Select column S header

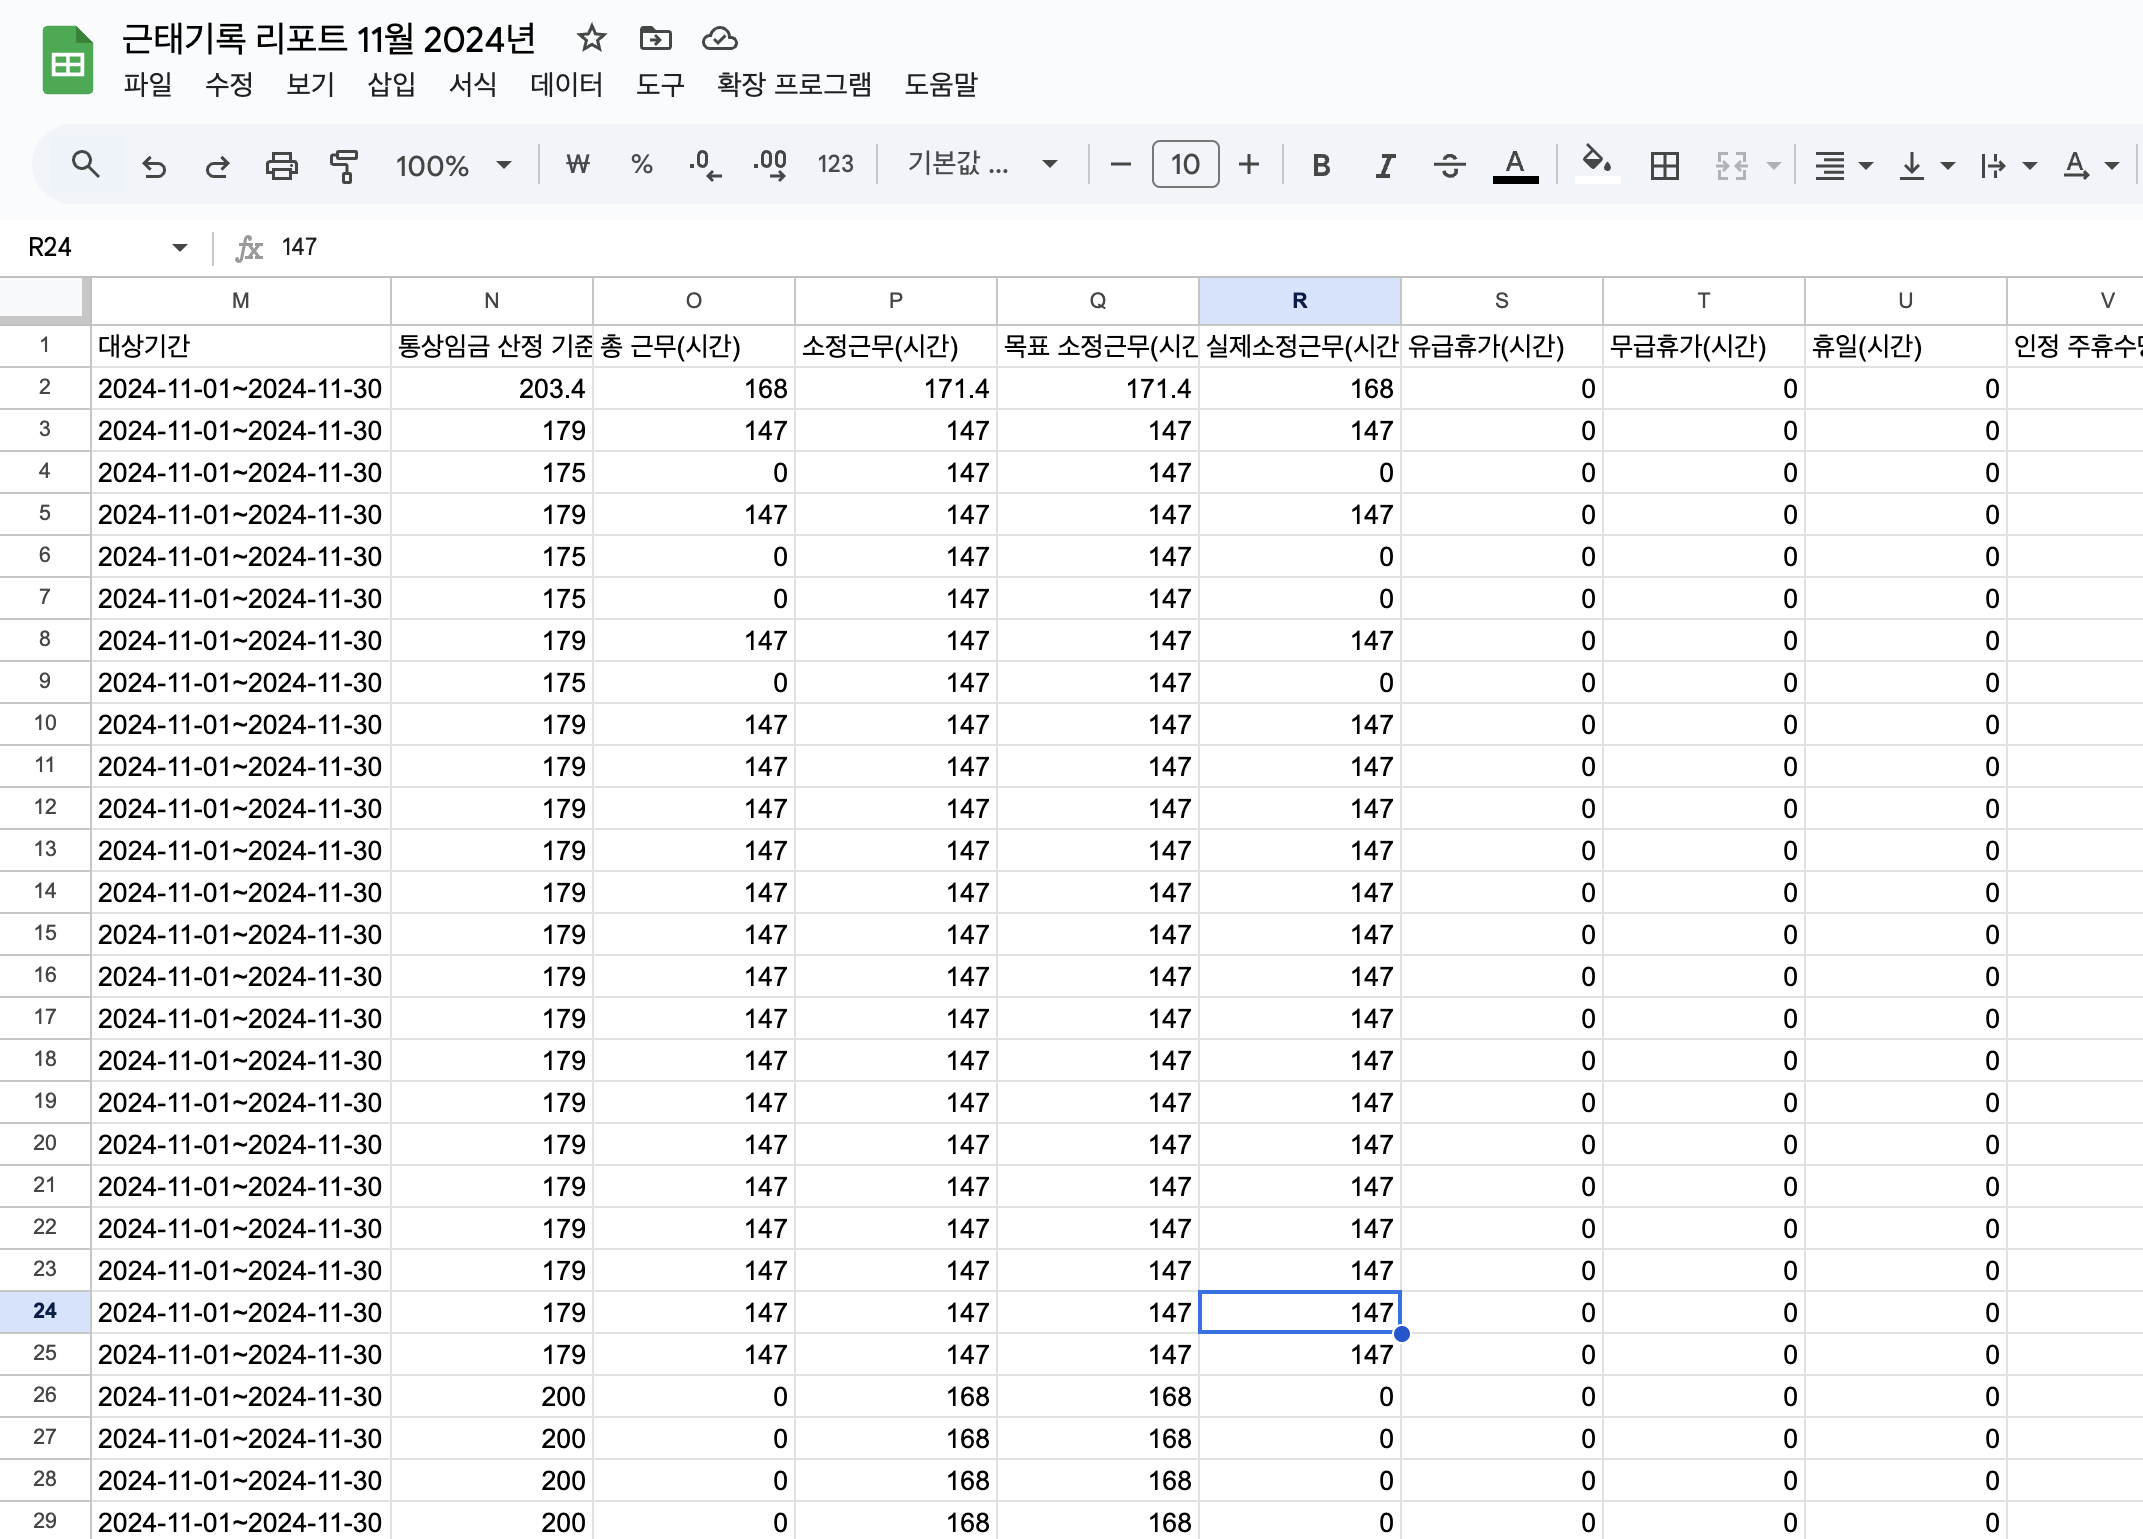tap(1501, 301)
